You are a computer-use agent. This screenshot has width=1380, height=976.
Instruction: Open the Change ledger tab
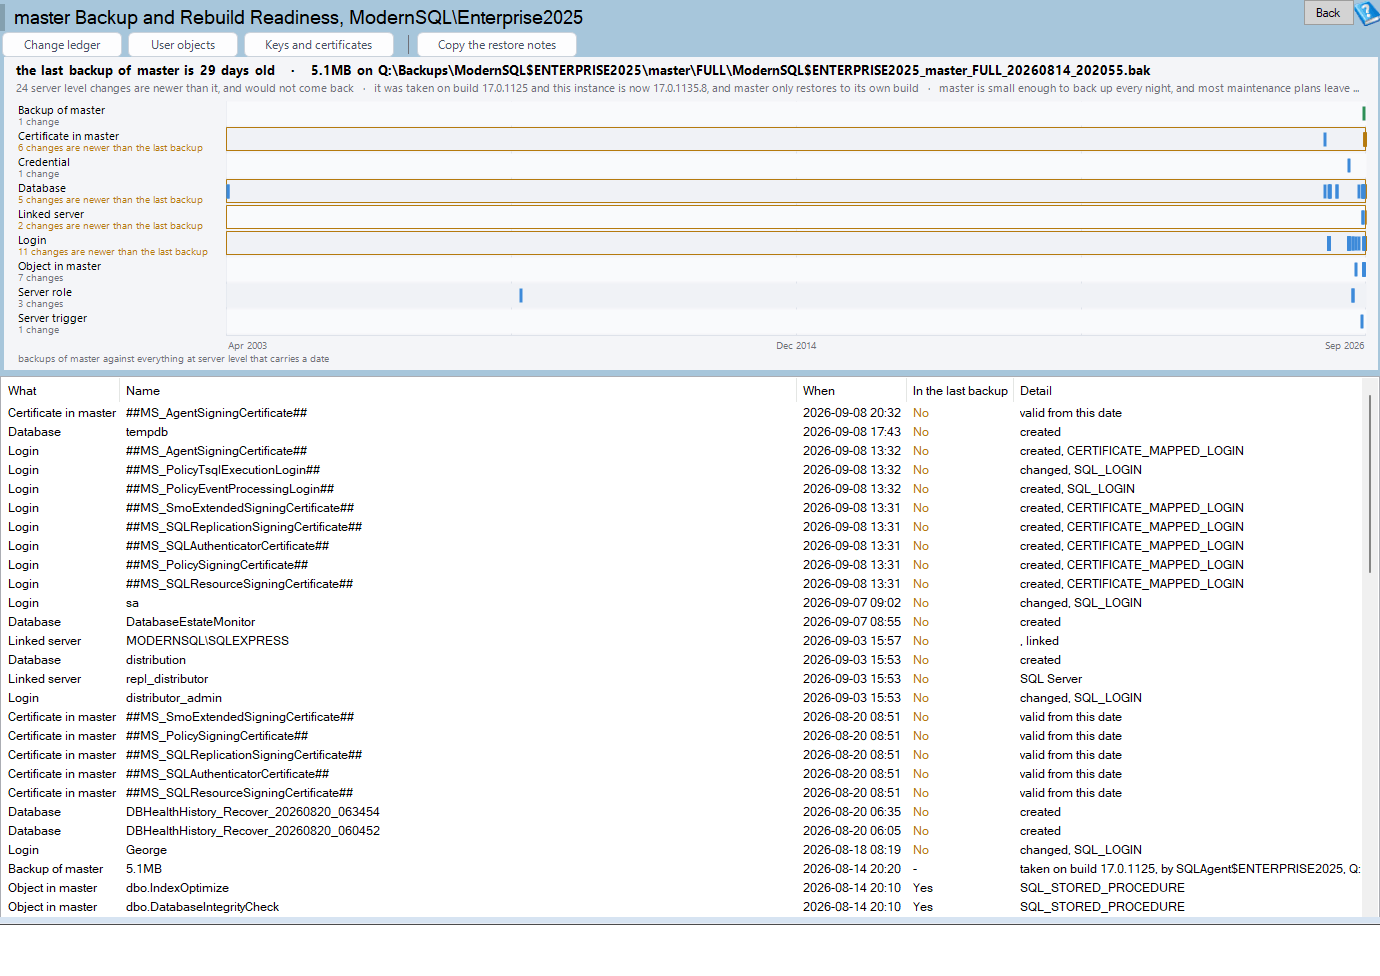(x=62, y=45)
